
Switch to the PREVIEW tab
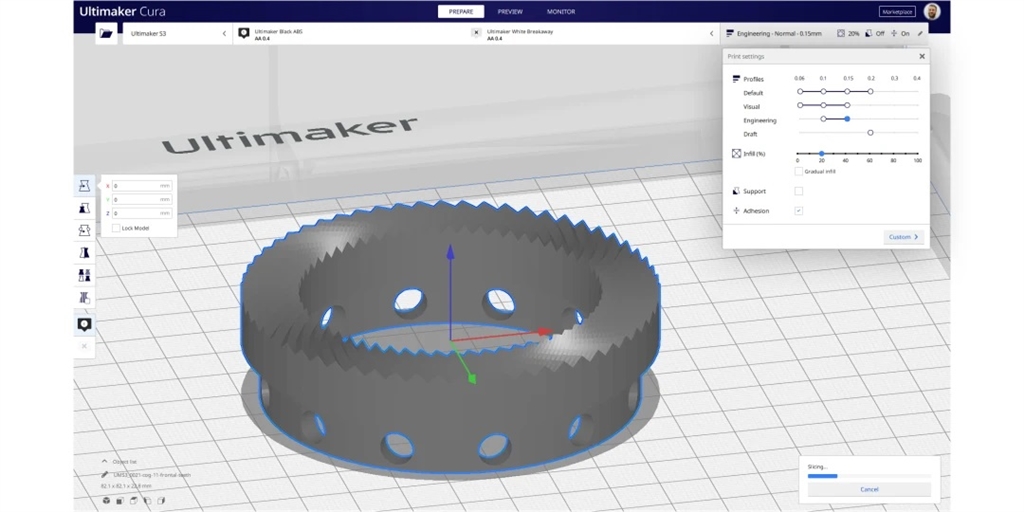[510, 11]
